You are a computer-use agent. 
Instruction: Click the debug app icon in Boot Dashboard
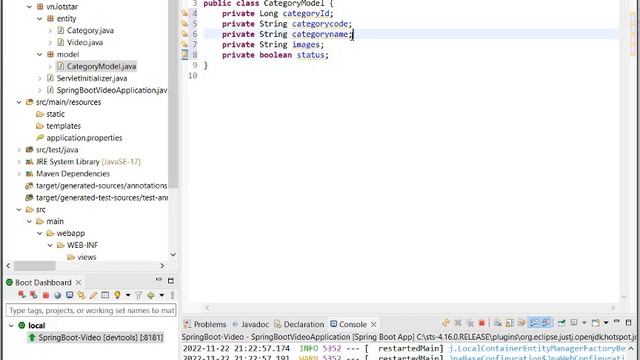click(x=33, y=295)
